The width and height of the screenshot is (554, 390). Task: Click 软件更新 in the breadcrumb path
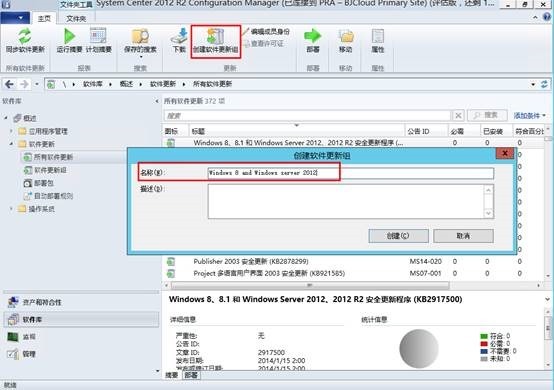coord(163,84)
